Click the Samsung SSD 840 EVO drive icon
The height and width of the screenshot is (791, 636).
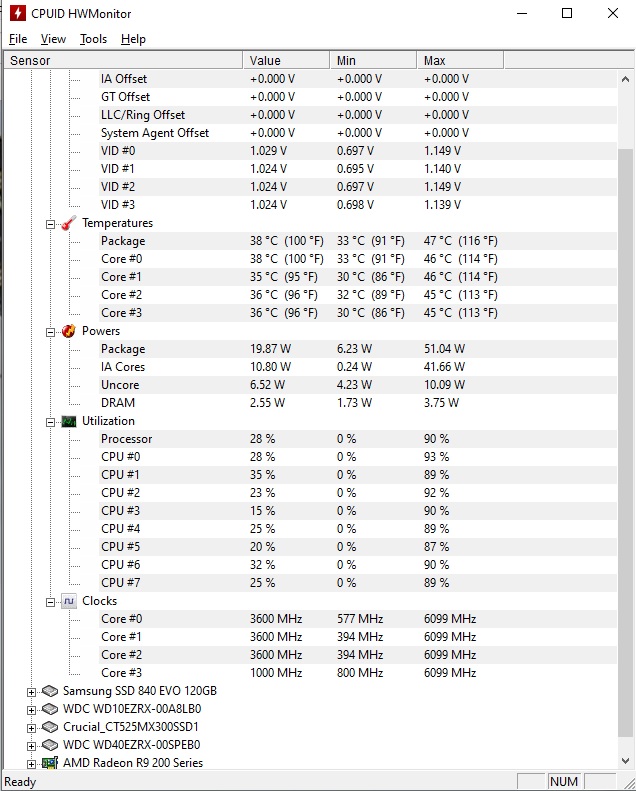pyautogui.click(x=49, y=691)
